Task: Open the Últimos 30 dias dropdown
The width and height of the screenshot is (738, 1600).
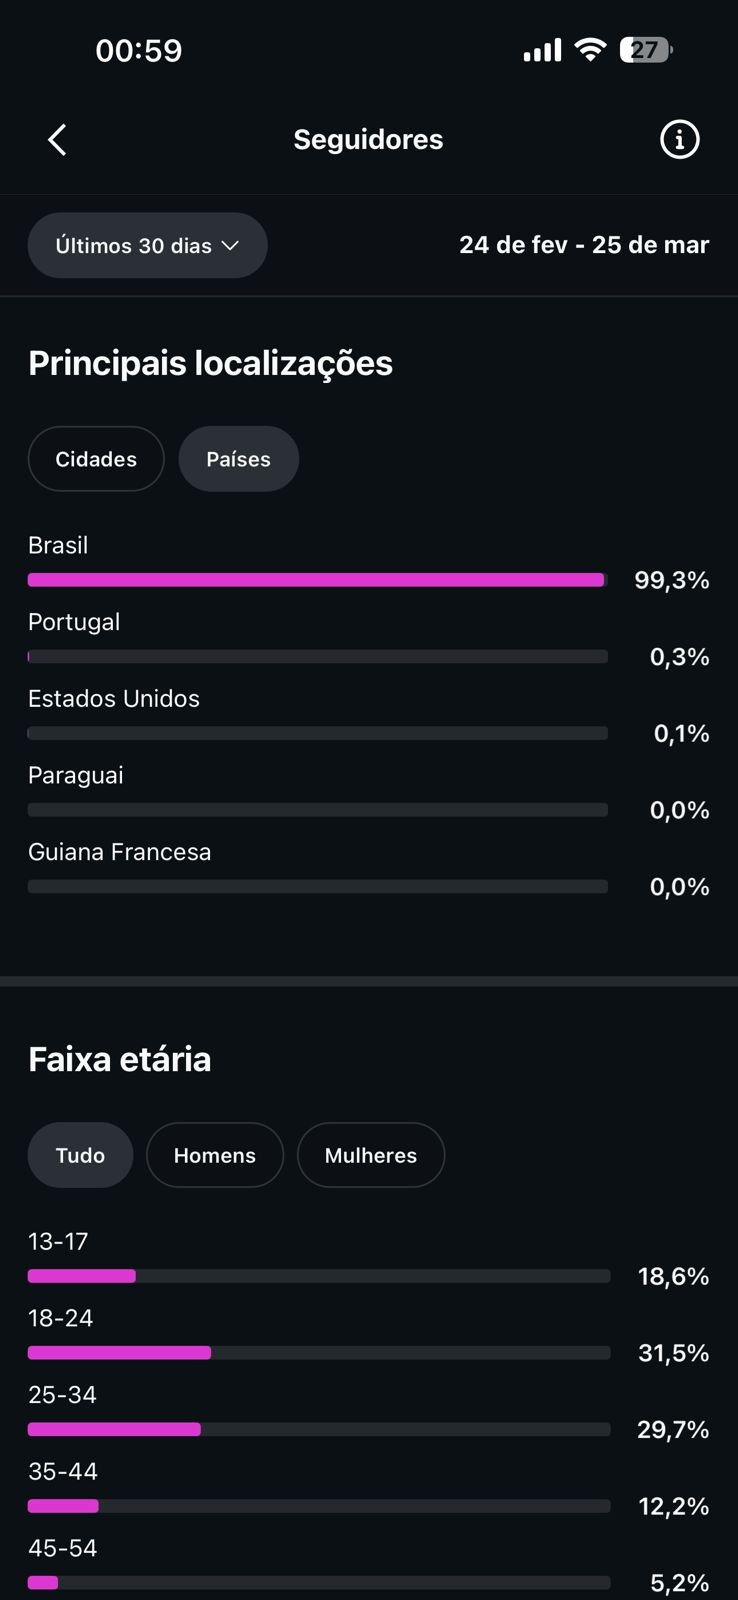Action: pyautogui.click(x=147, y=245)
